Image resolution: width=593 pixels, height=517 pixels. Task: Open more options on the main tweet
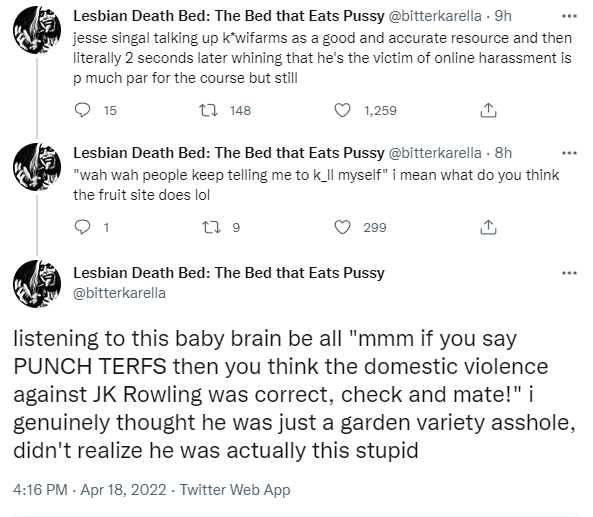569,273
